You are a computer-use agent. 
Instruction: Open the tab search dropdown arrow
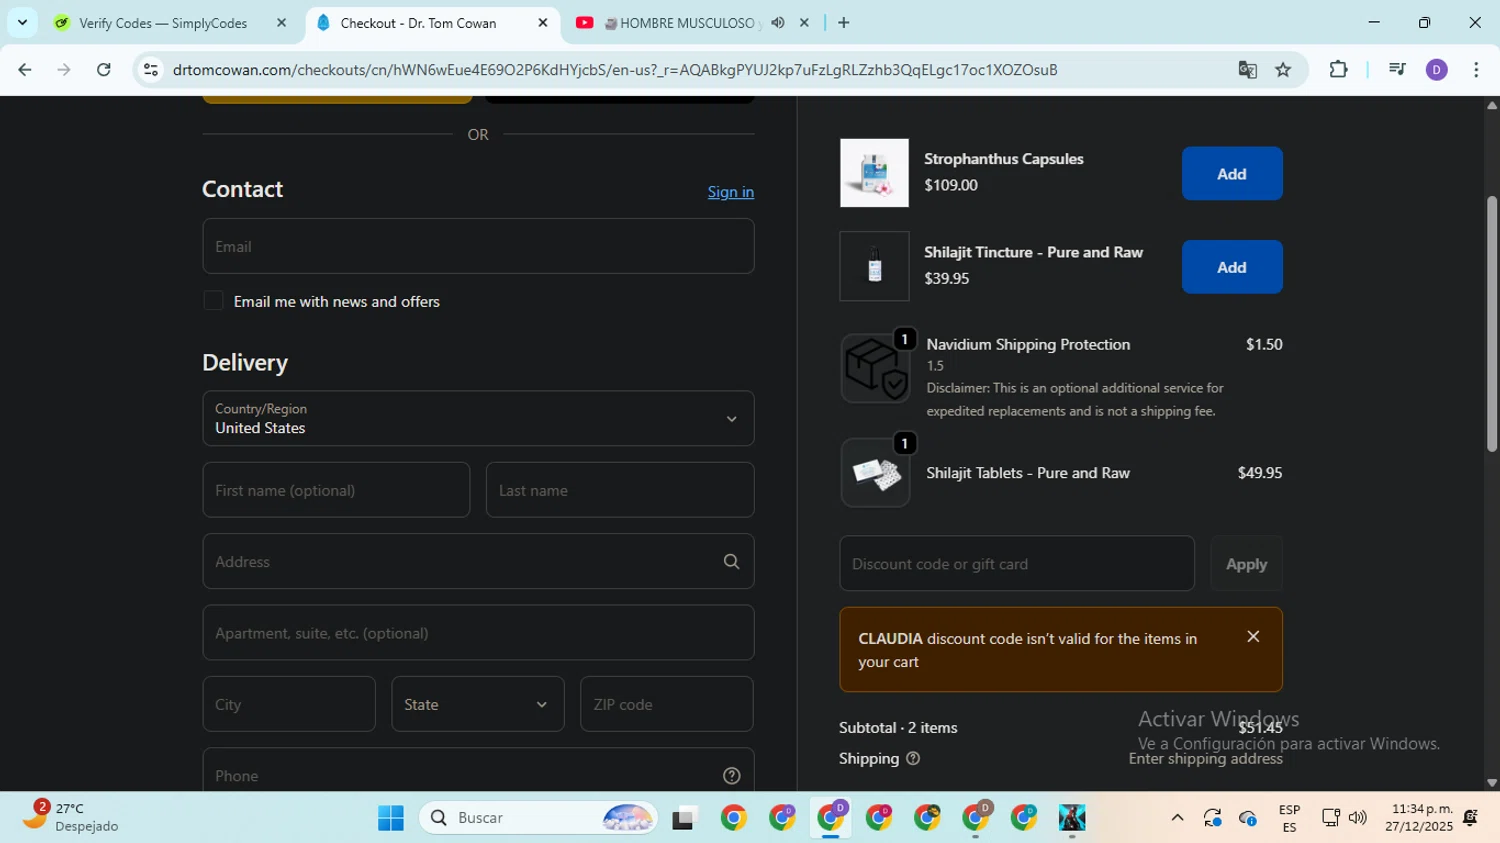click(x=22, y=22)
